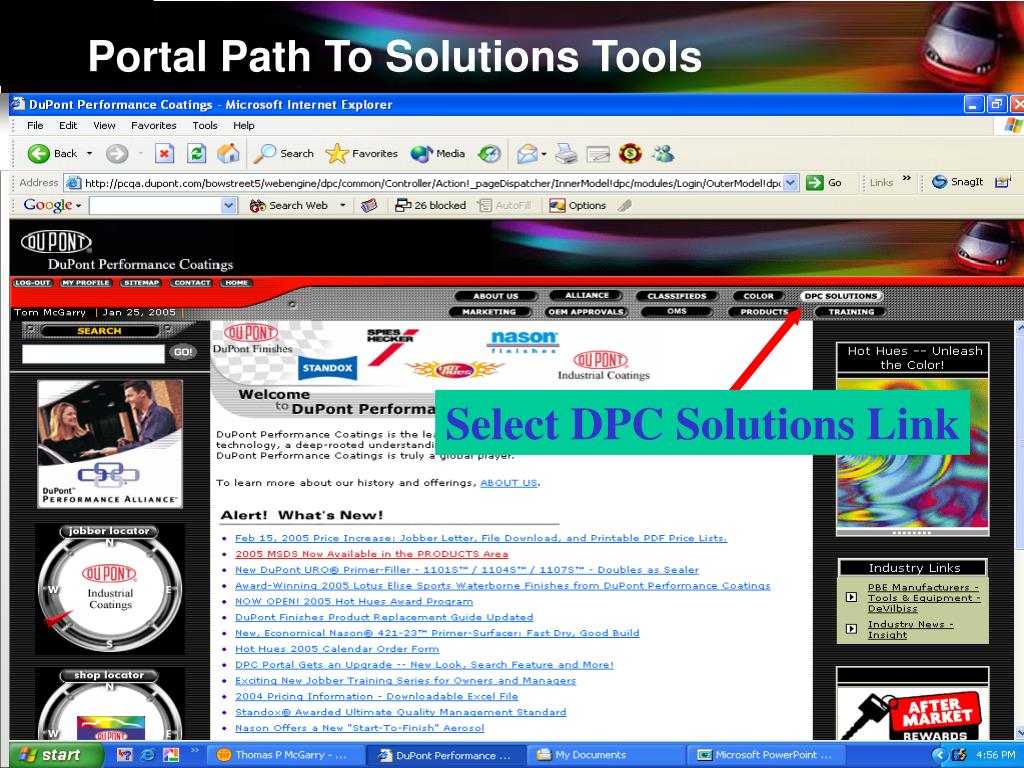This screenshot has width=1024, height=768.
Task: Open Search Web dropdown arrow
Action: pyautogui.click(x=342, y=205)
